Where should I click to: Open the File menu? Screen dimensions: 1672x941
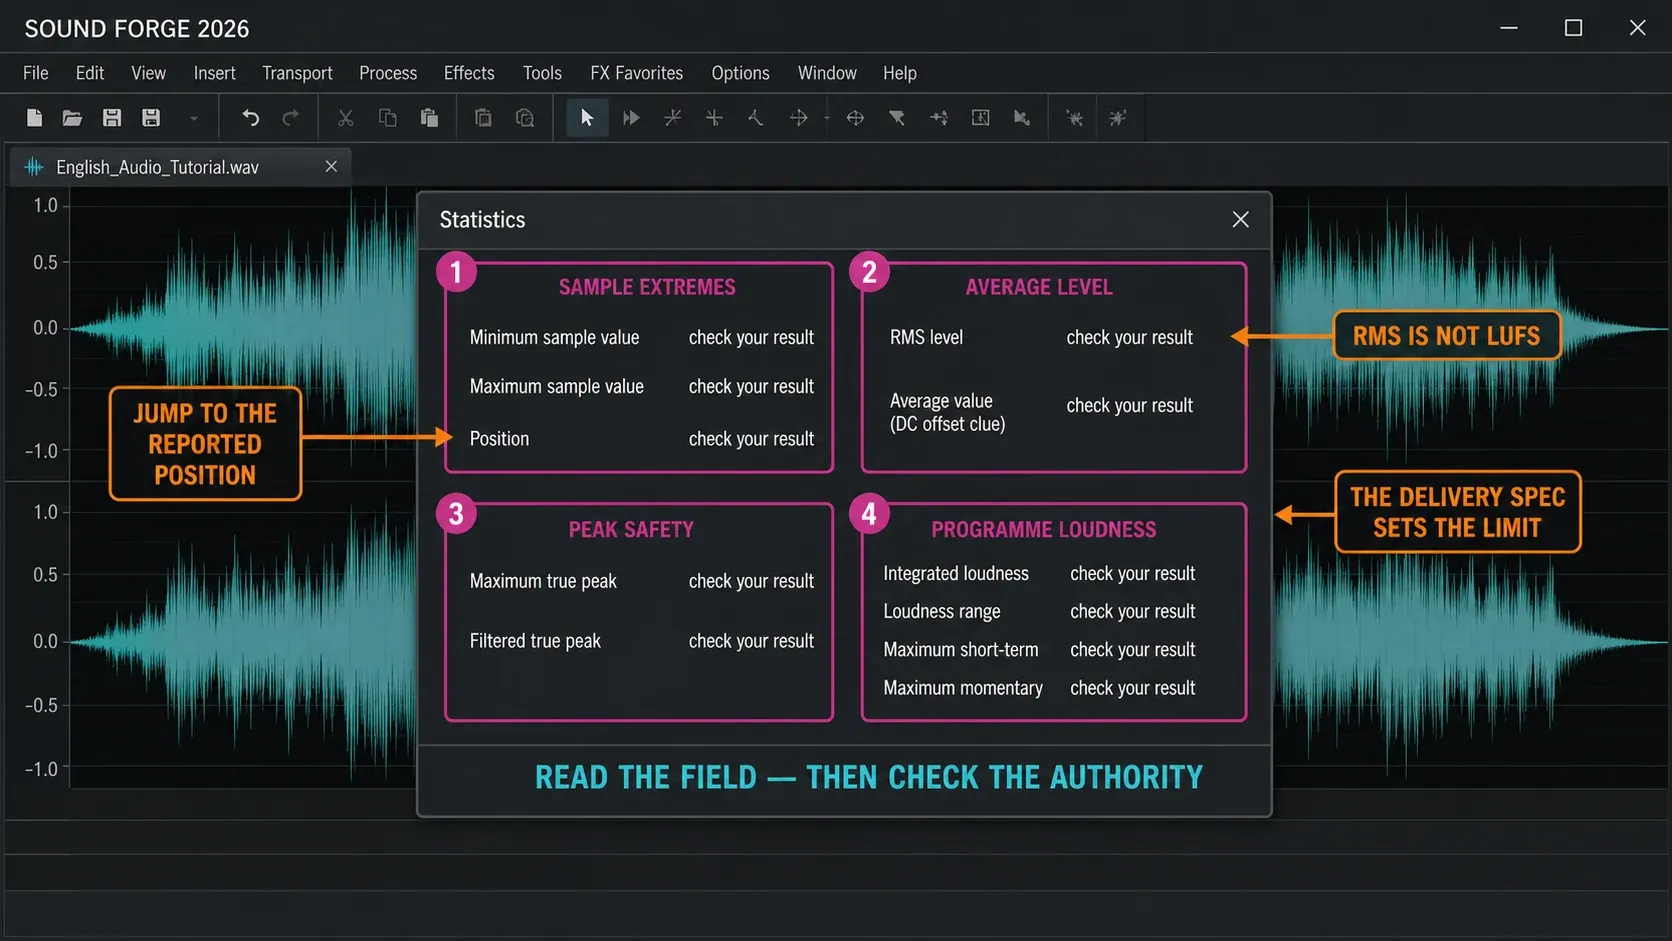36,73
